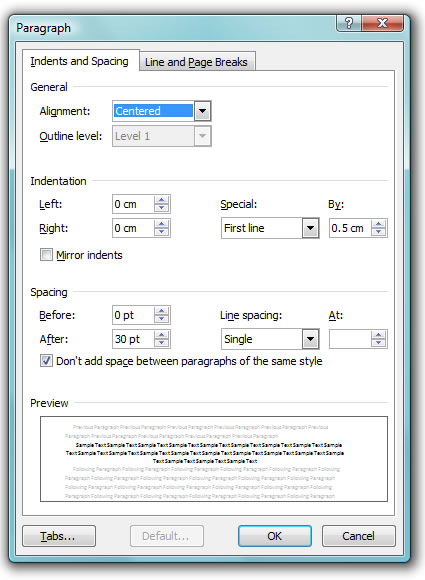Open the Tabs... dialog button

coord(59,536)
